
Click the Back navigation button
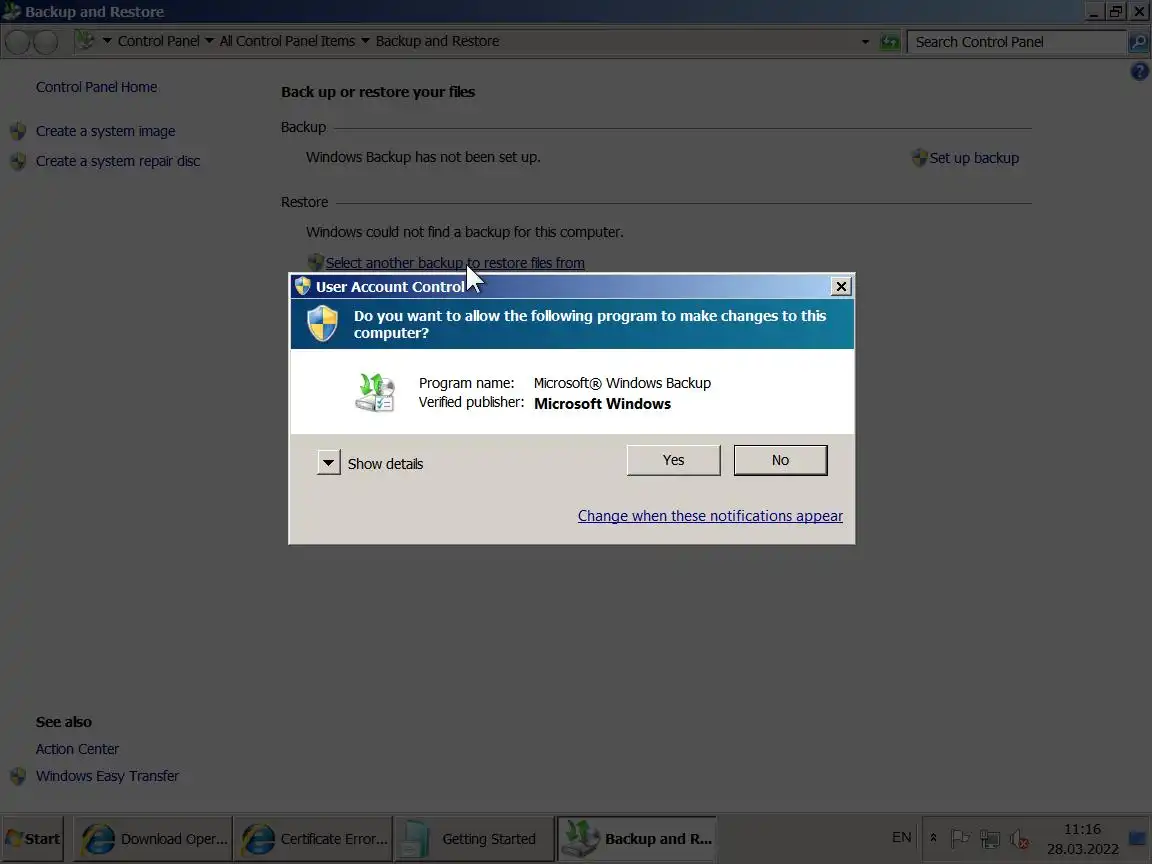(17, 42)
